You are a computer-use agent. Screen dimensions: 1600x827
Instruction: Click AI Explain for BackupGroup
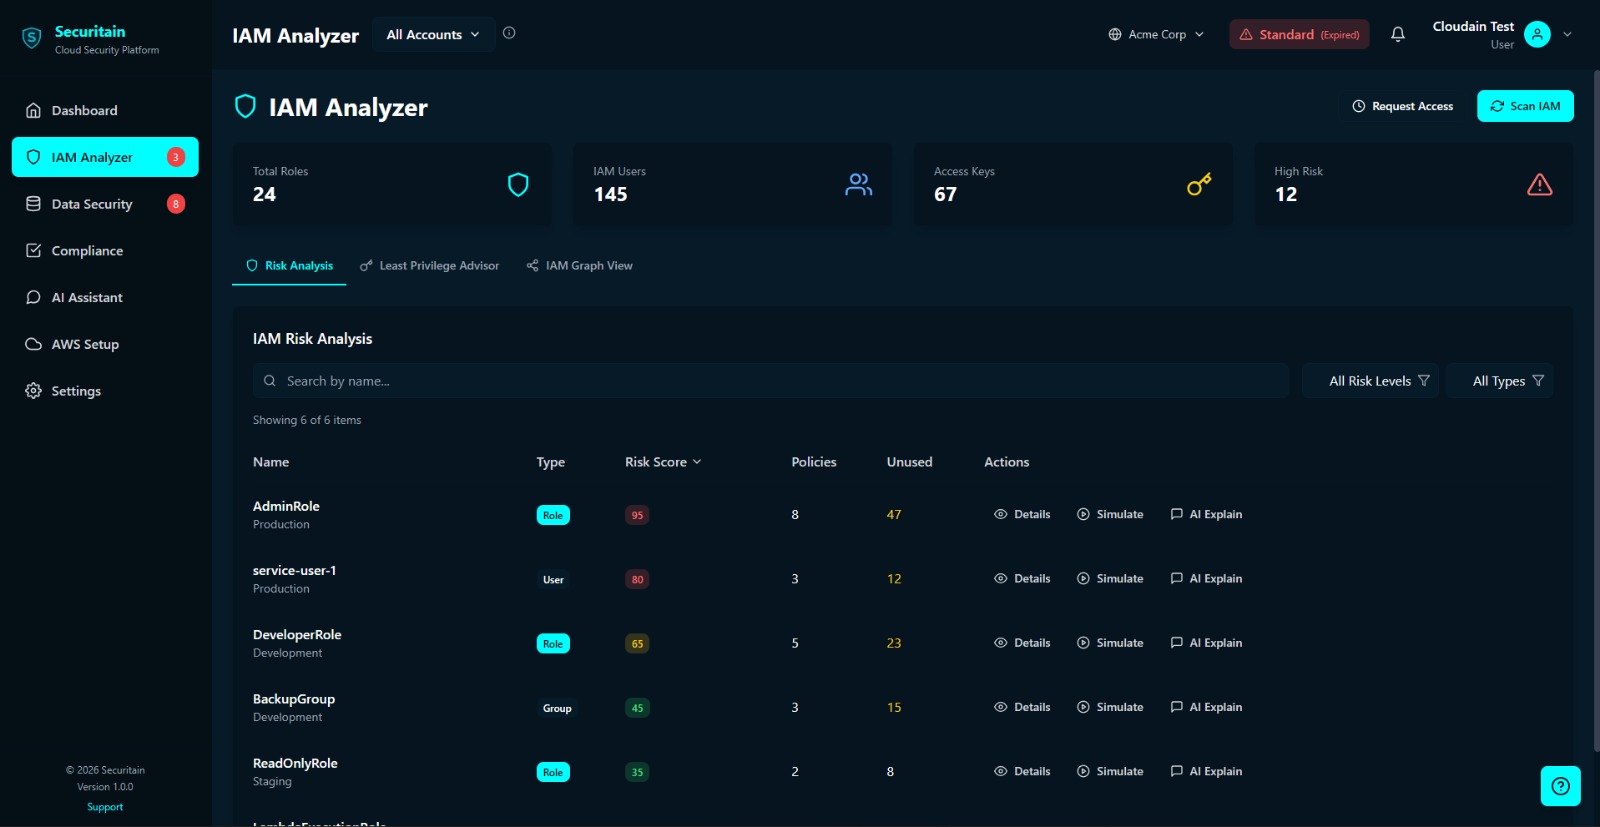click(1206, 707)
